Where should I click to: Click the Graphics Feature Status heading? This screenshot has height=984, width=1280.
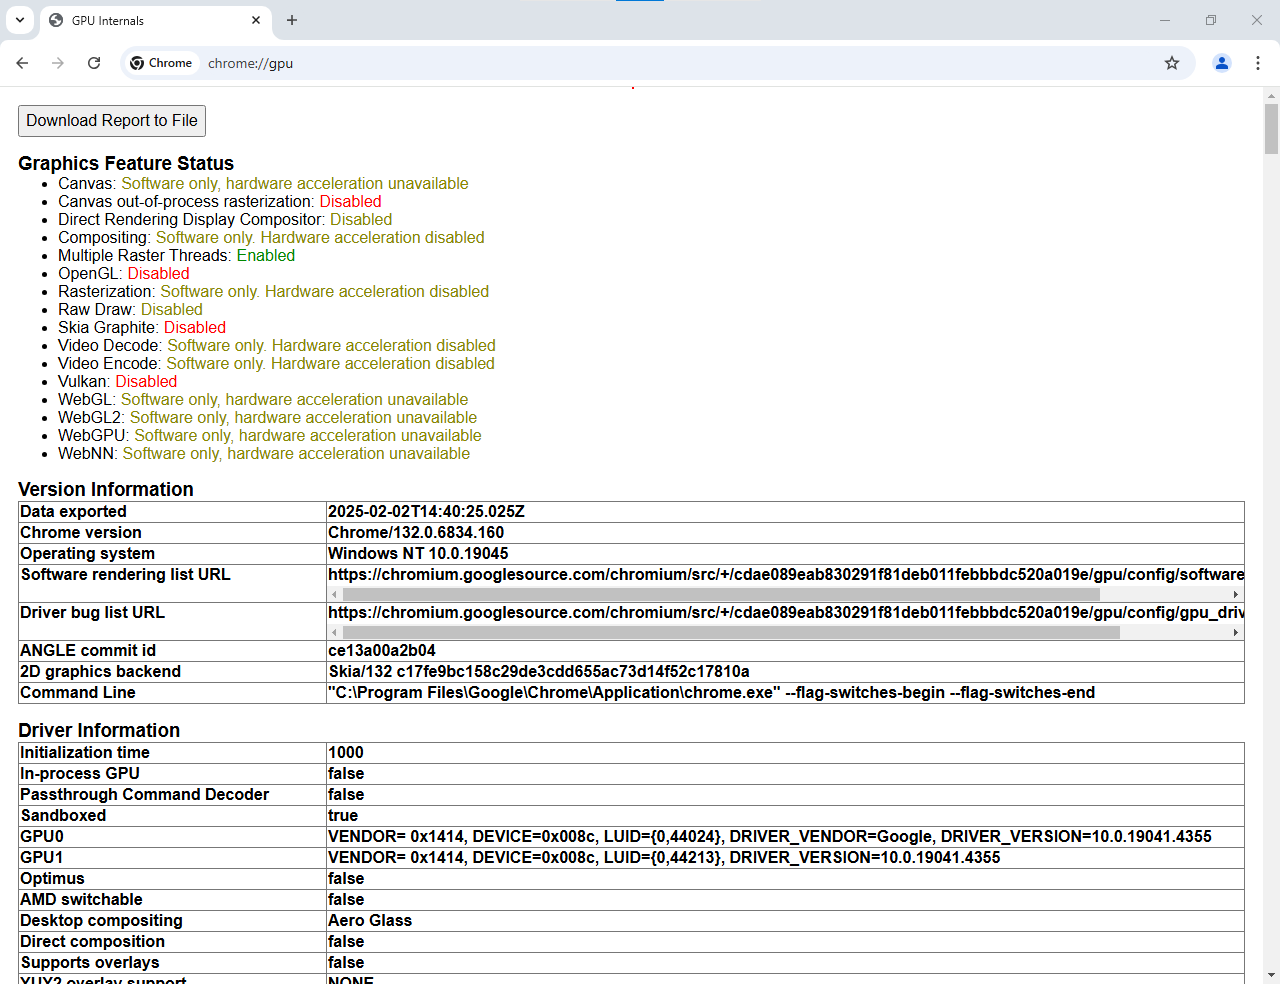[126, 163]
